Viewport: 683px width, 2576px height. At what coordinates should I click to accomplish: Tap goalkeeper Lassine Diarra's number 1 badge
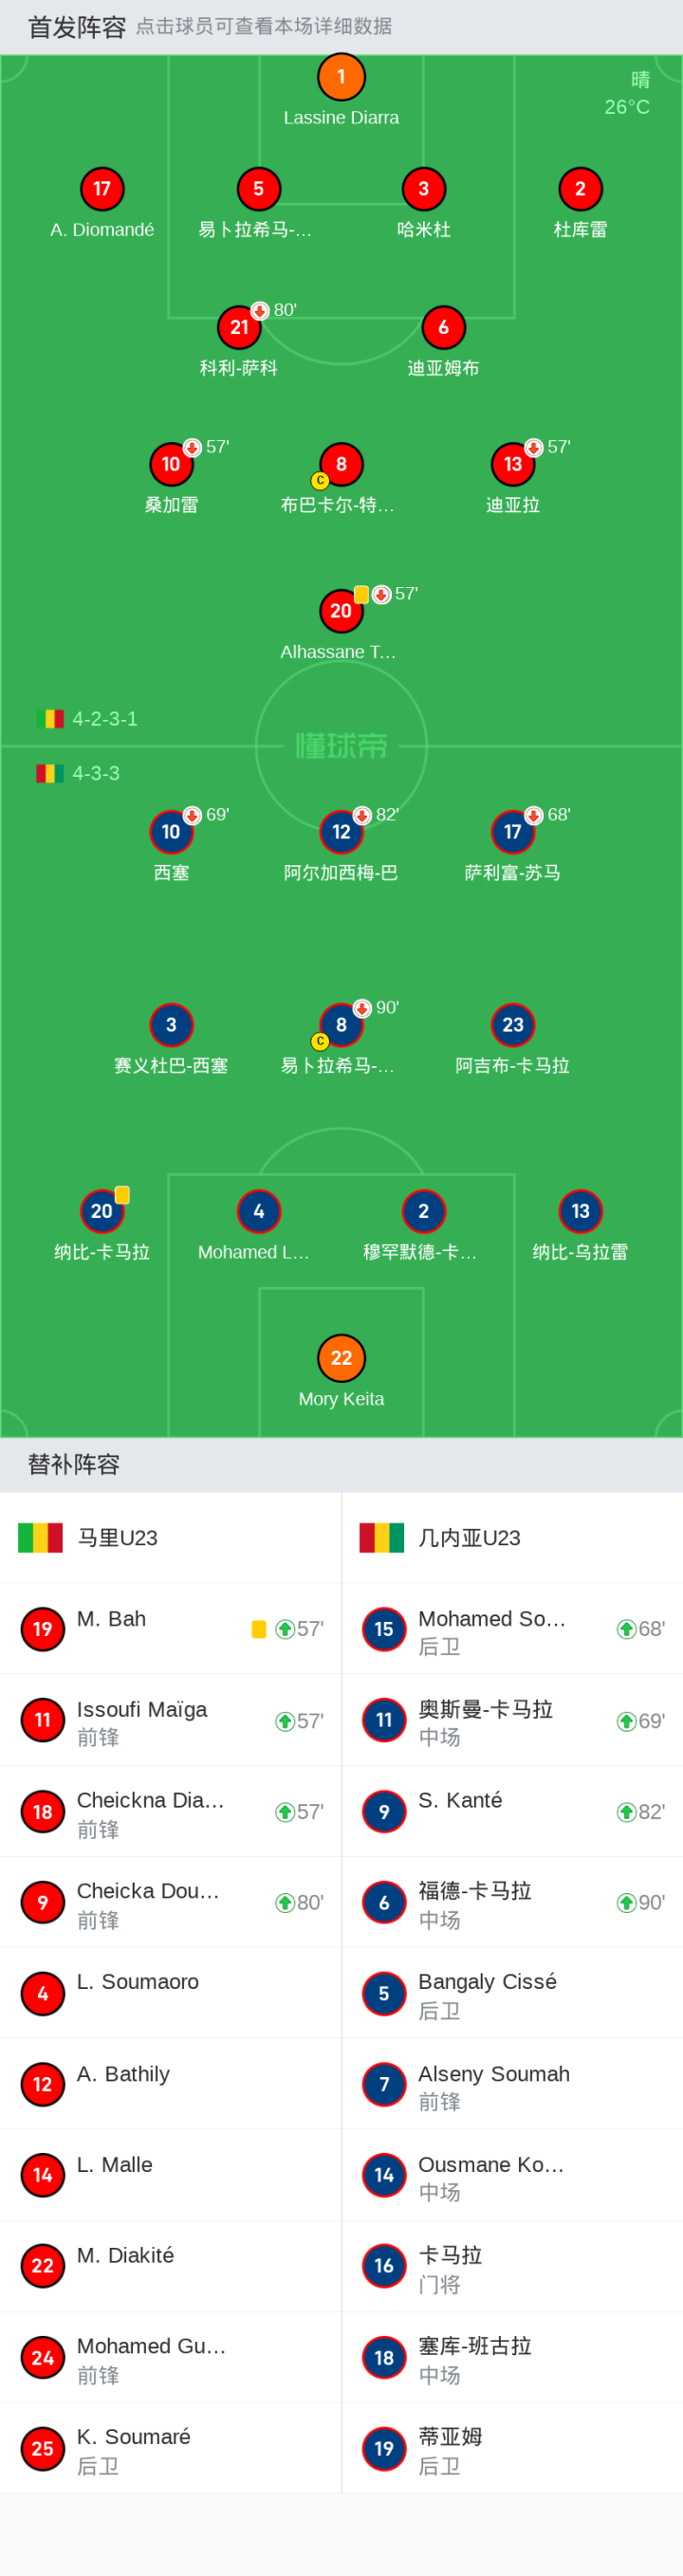[341, 77]
